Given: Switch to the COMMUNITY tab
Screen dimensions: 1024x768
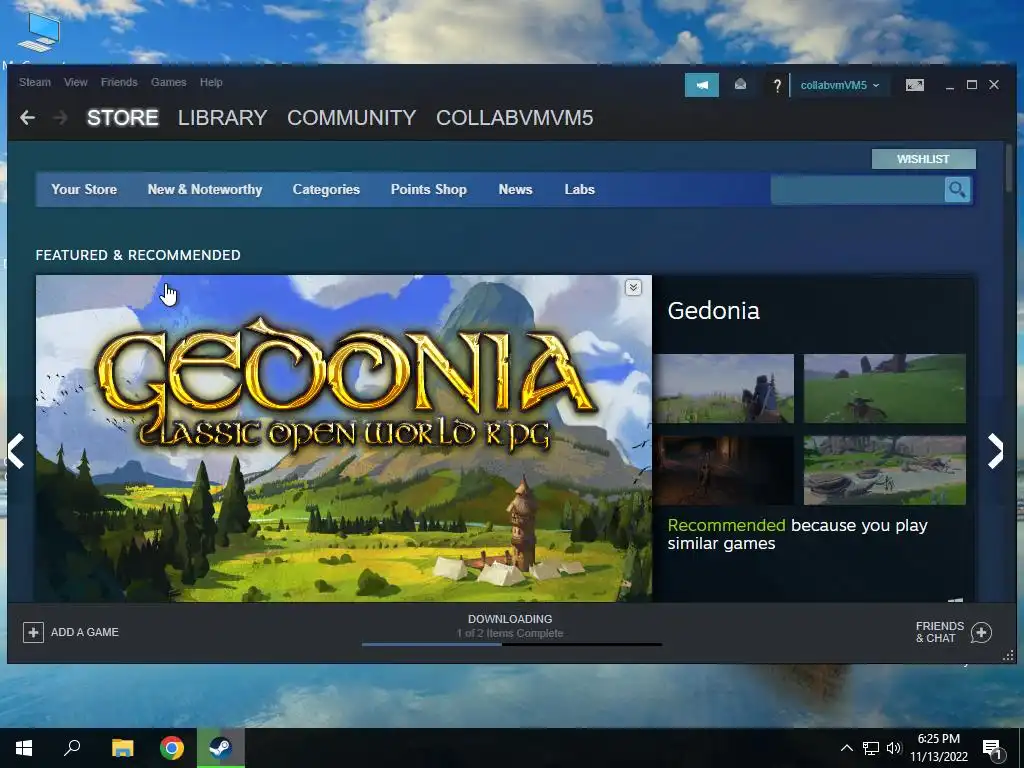Looking at the screenshot, I should tap(351, 118).
